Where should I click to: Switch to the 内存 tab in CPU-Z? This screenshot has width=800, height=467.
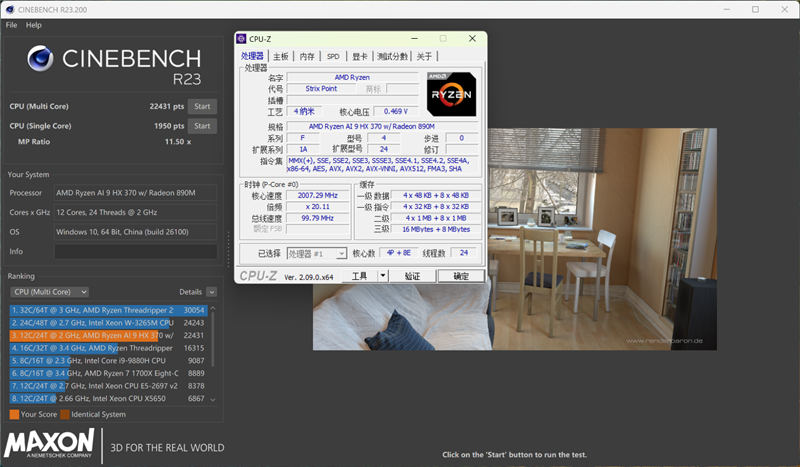(307, 56)
